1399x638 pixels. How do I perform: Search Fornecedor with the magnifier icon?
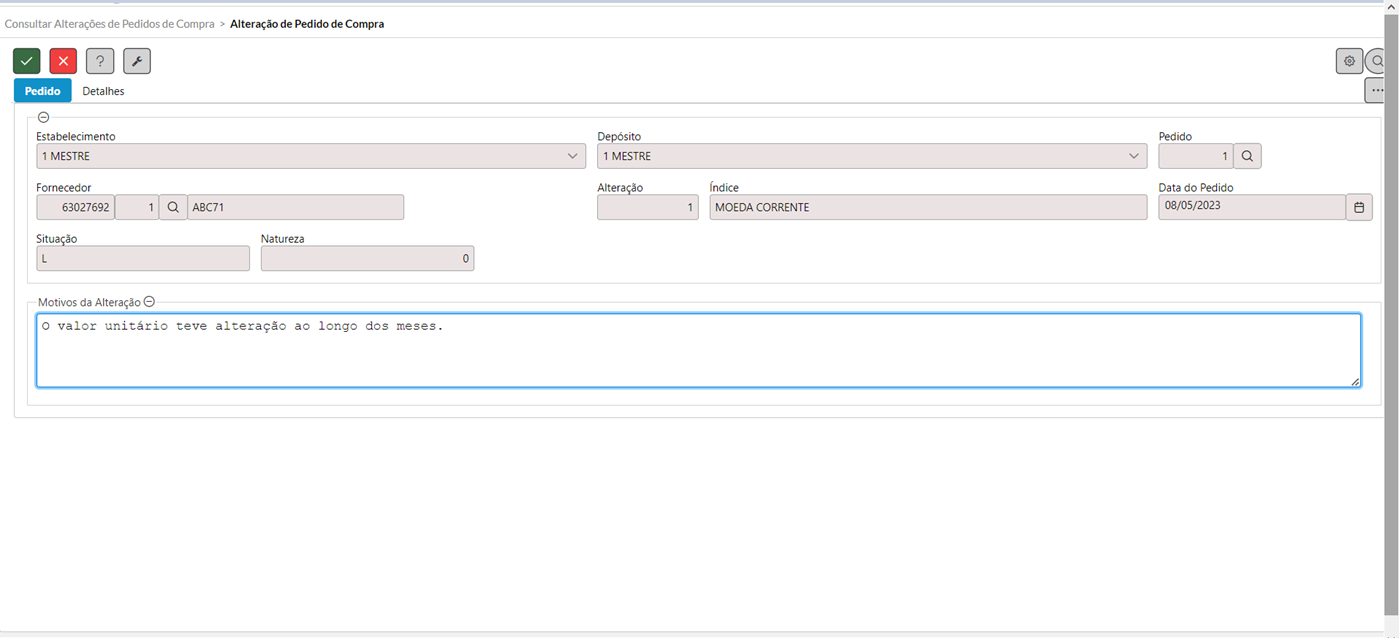click(x=173, y=207)
